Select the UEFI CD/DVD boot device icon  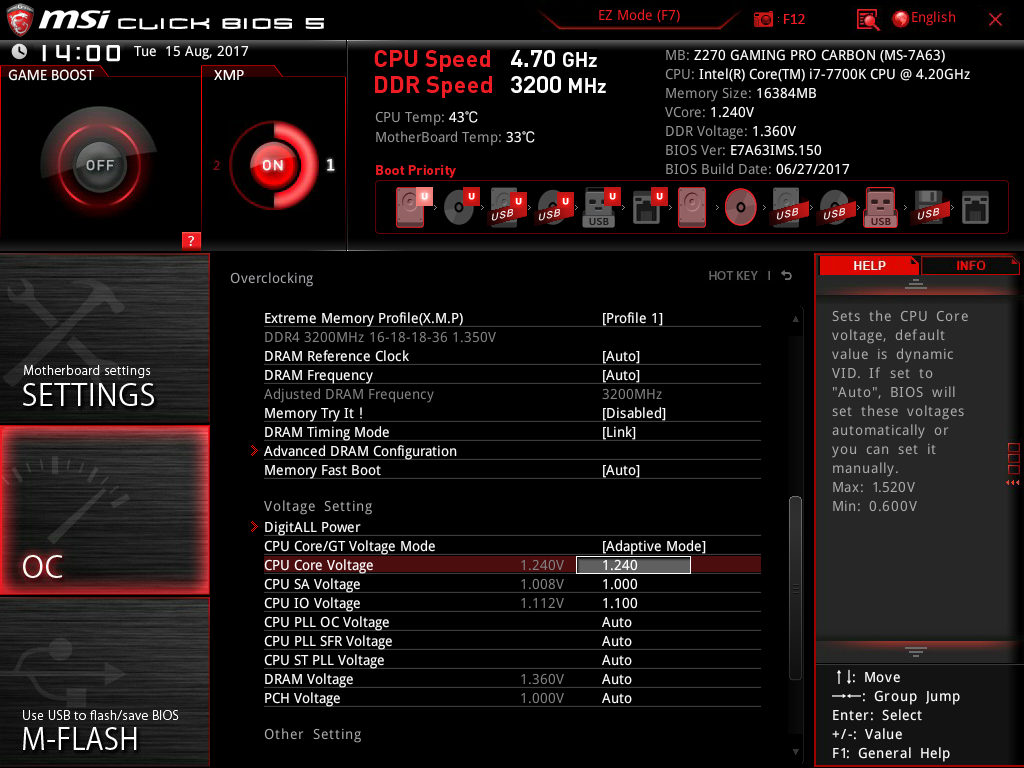pos(461,207)
